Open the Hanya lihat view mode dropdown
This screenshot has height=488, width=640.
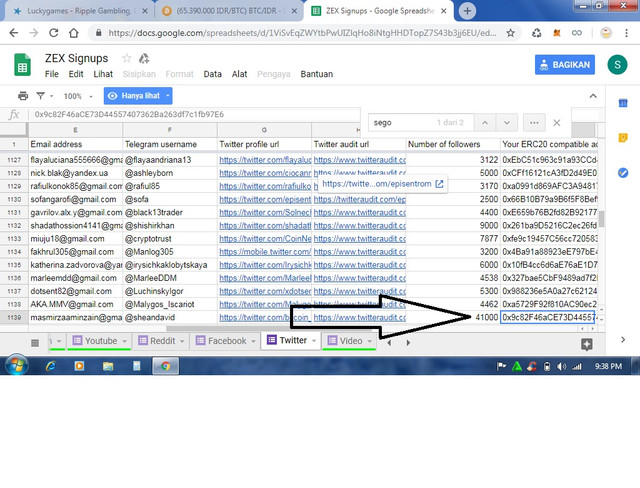pyautogui.click(x=138, y=96)
